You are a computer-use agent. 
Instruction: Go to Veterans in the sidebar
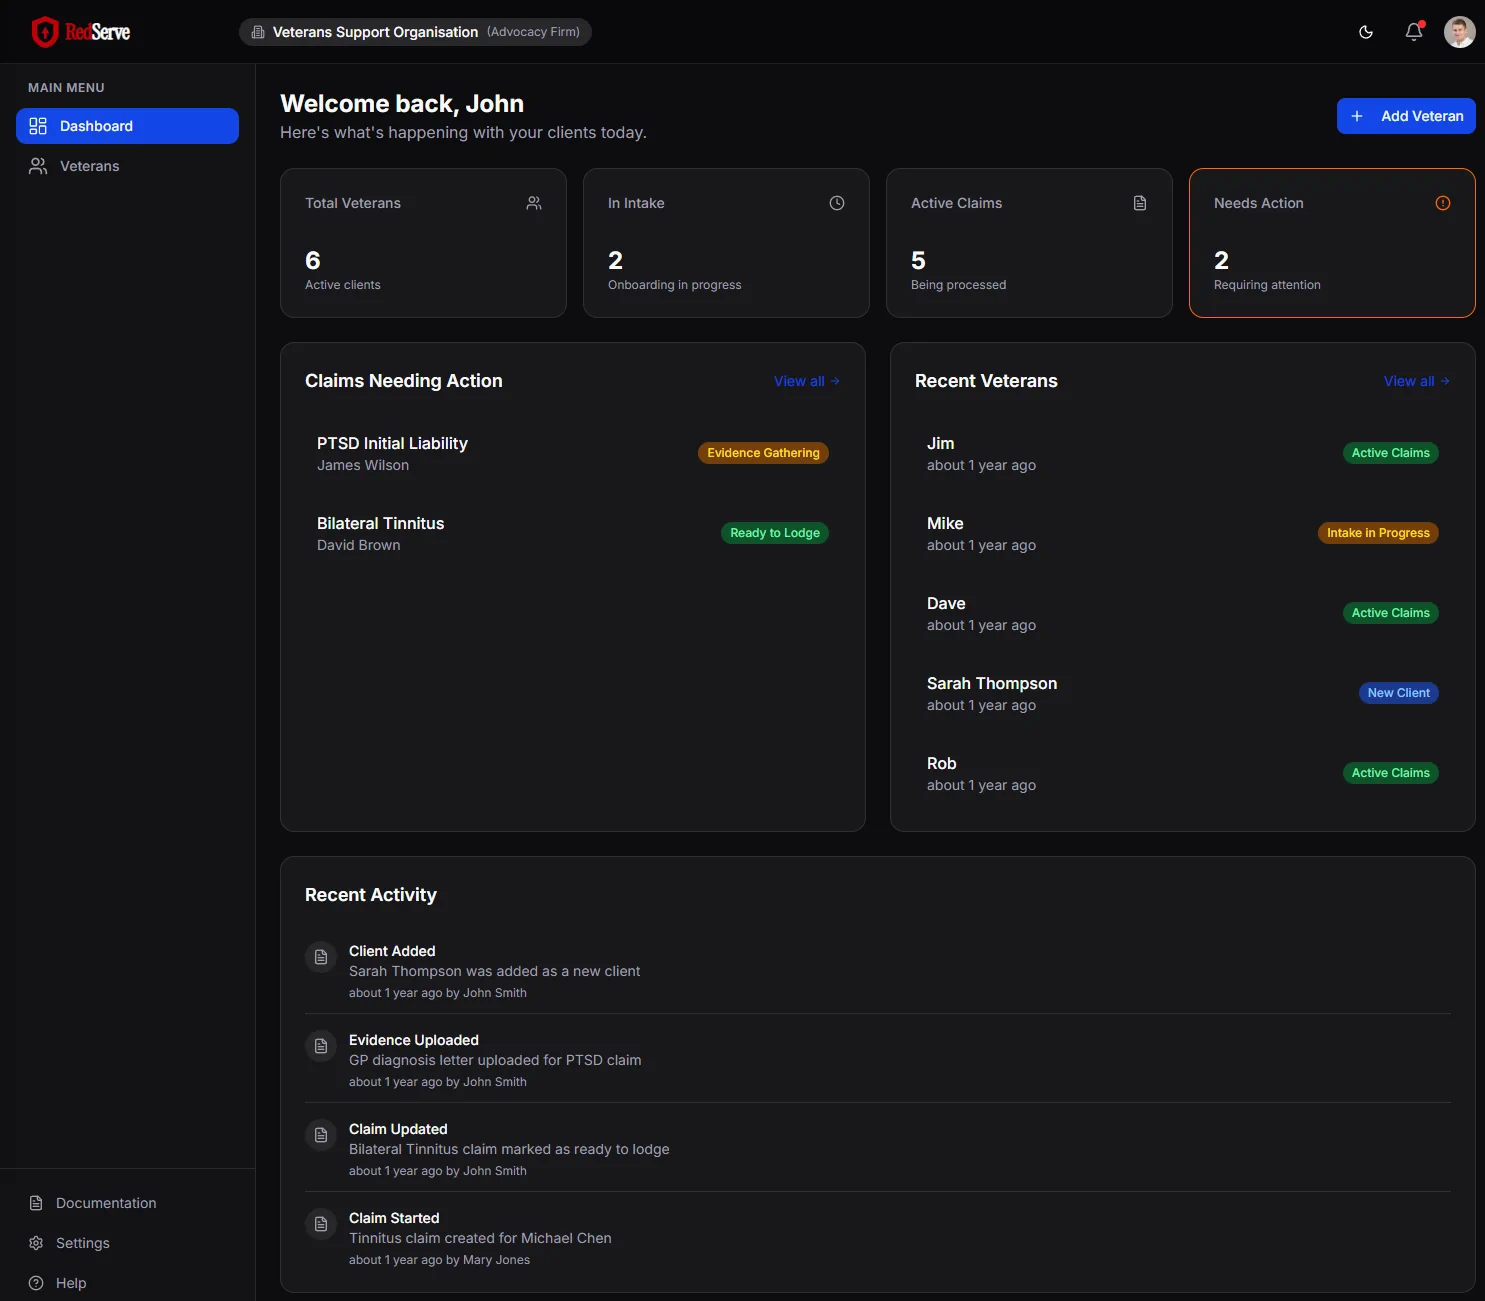pyautogui.click(x=89, y=166)
